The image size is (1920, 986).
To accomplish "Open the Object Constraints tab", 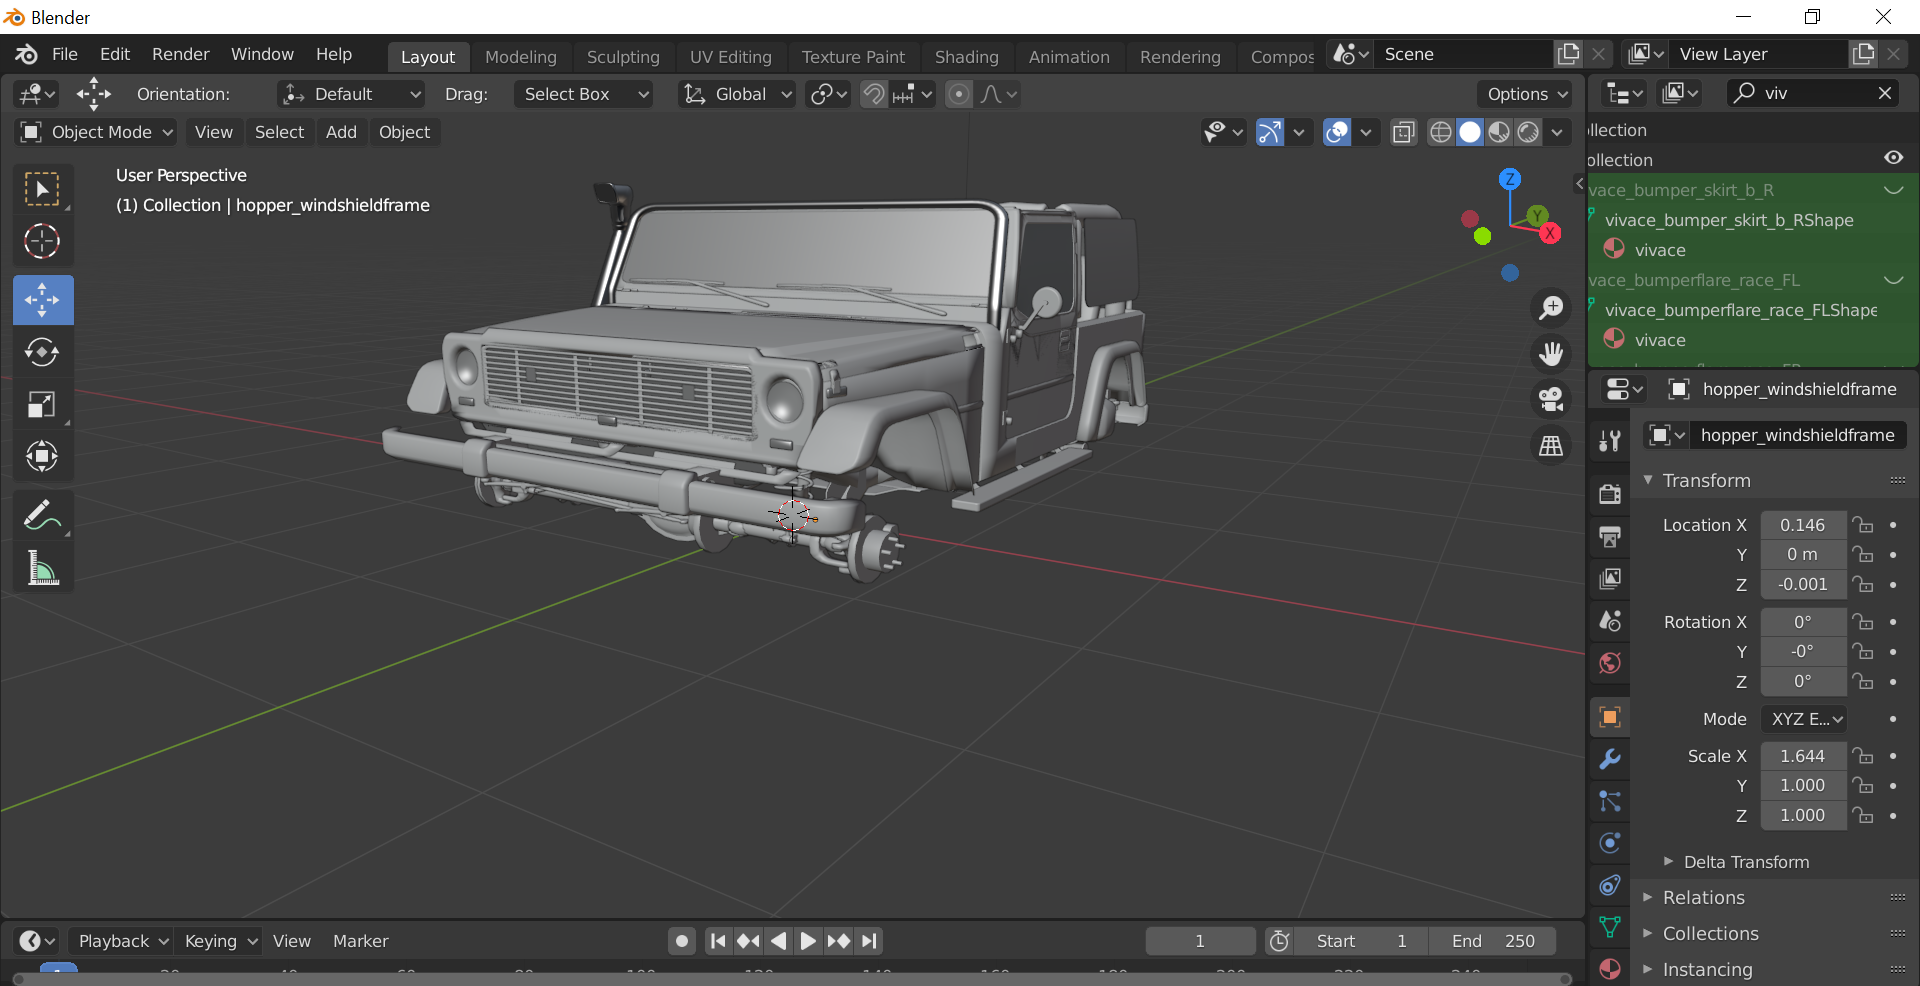I will pos(1610,885).
